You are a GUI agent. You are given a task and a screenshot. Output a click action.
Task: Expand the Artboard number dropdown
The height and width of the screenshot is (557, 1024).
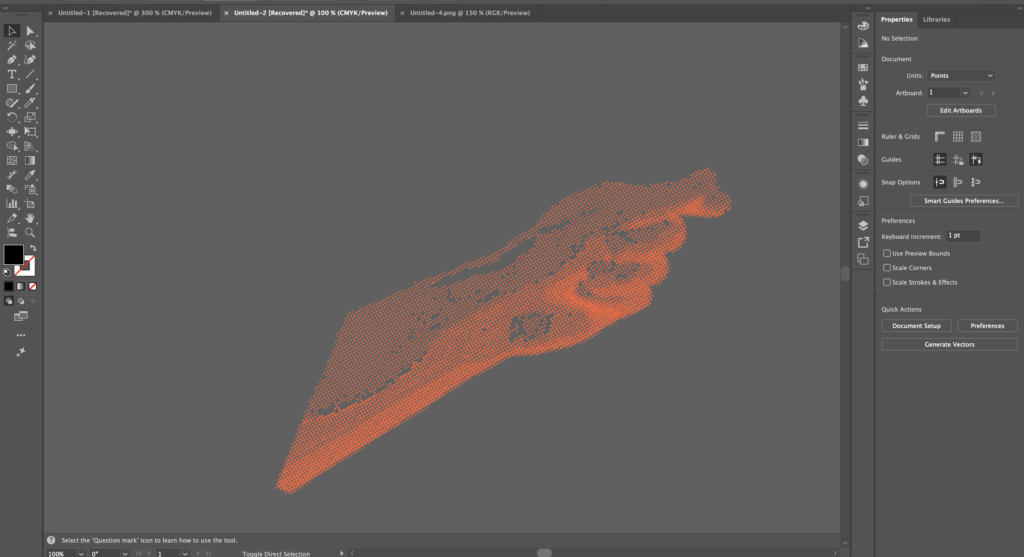(x=964, y=92)
